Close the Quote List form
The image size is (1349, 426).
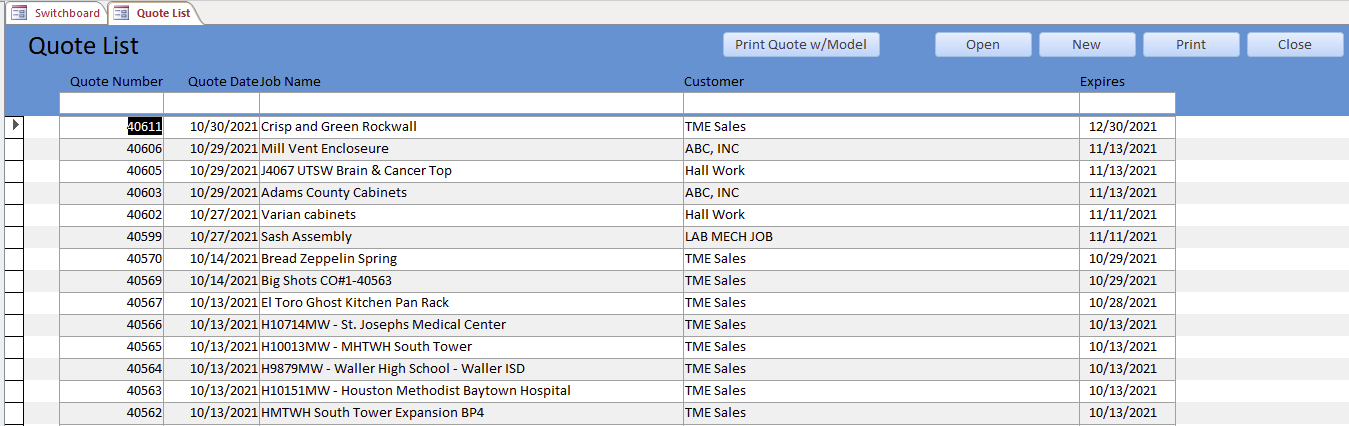pos(1294,44)
